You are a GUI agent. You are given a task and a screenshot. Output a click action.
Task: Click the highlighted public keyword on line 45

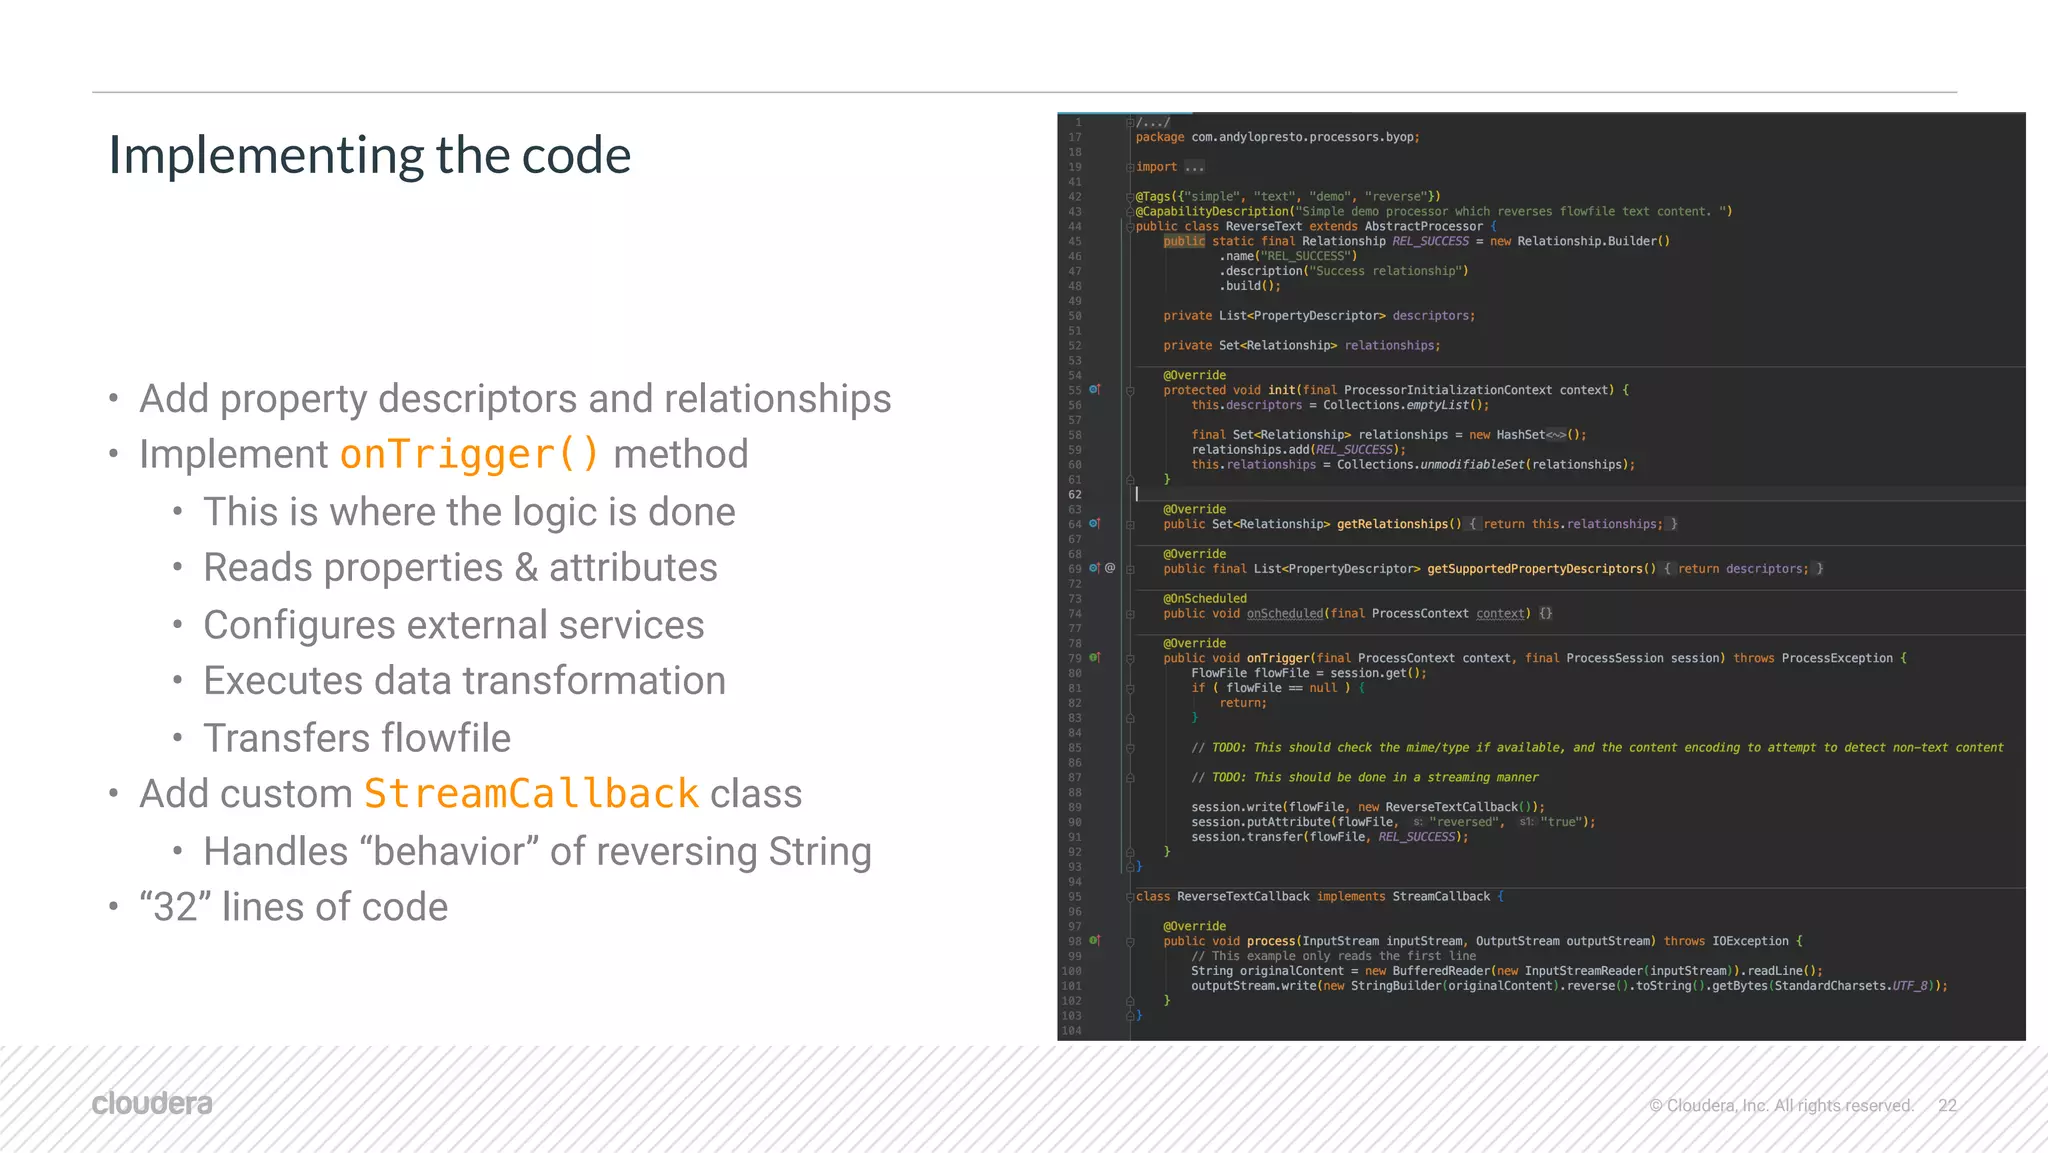1184,241
